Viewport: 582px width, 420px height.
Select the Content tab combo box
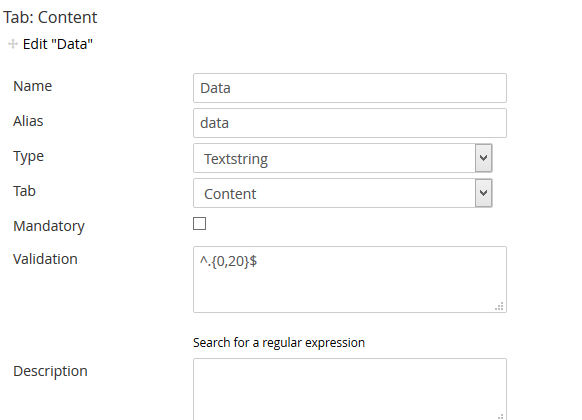343,193
